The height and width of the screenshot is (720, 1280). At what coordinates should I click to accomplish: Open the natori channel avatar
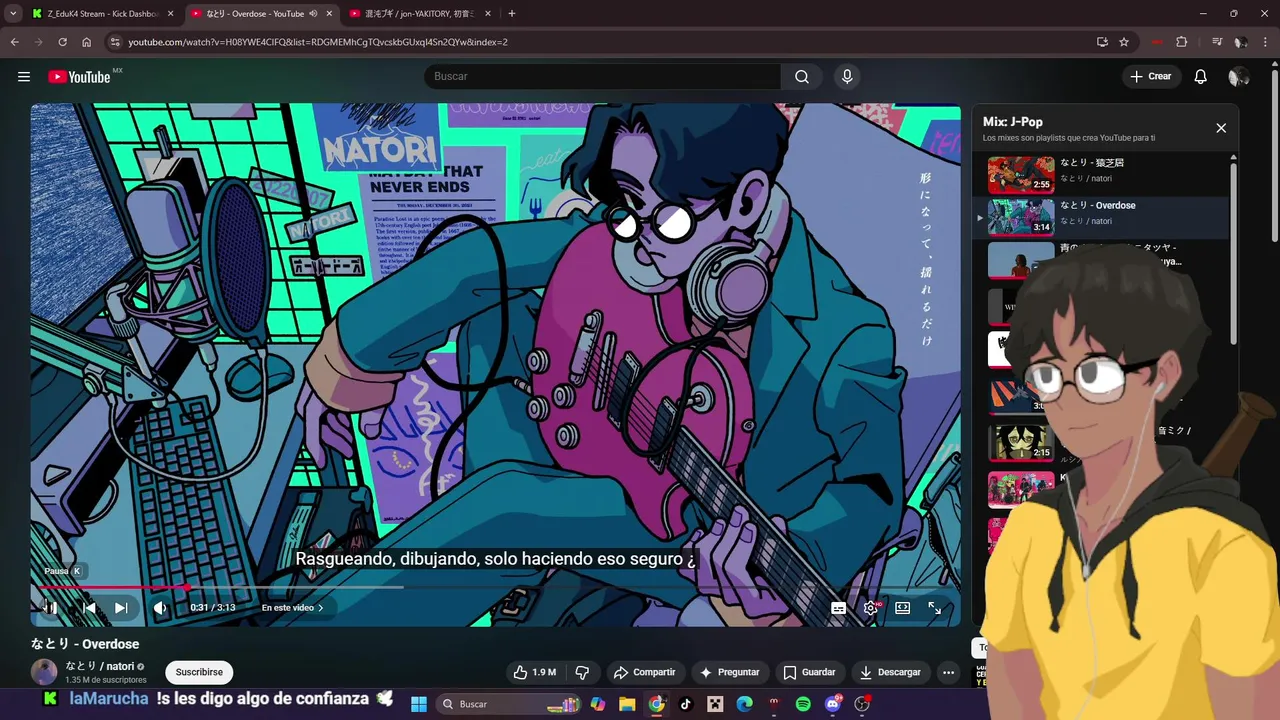(44, 672)
